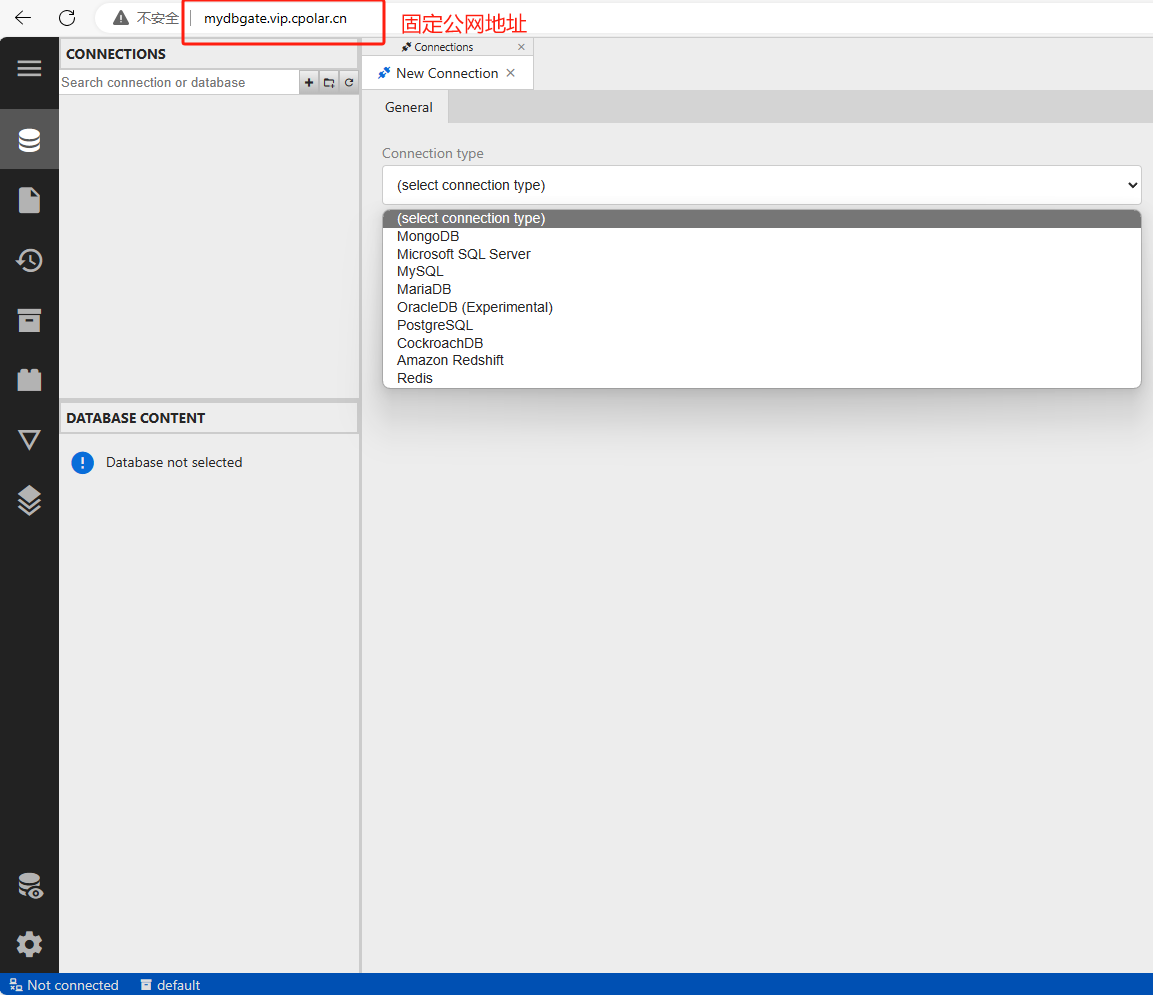Open the archive sidebar icon
The width and height of the screenshot is (1153, 995).
click(29, 320)
